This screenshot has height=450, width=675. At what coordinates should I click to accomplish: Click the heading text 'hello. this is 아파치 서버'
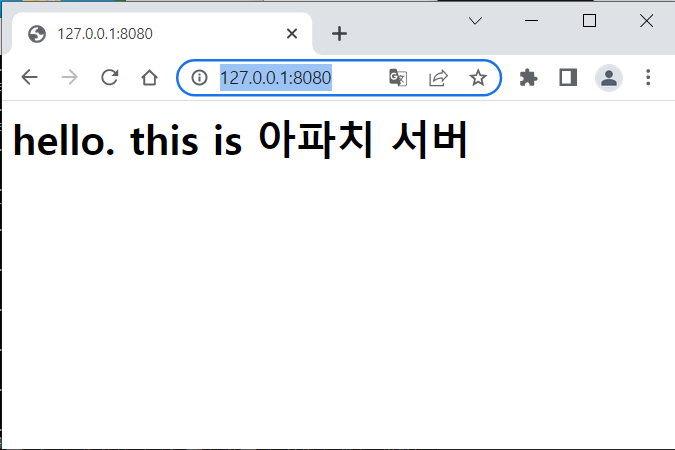click(240, 140)
